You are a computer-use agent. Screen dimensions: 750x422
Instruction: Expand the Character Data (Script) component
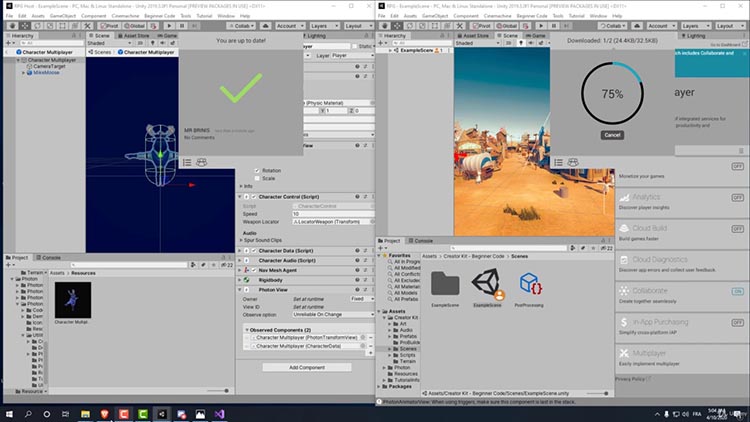240,251
